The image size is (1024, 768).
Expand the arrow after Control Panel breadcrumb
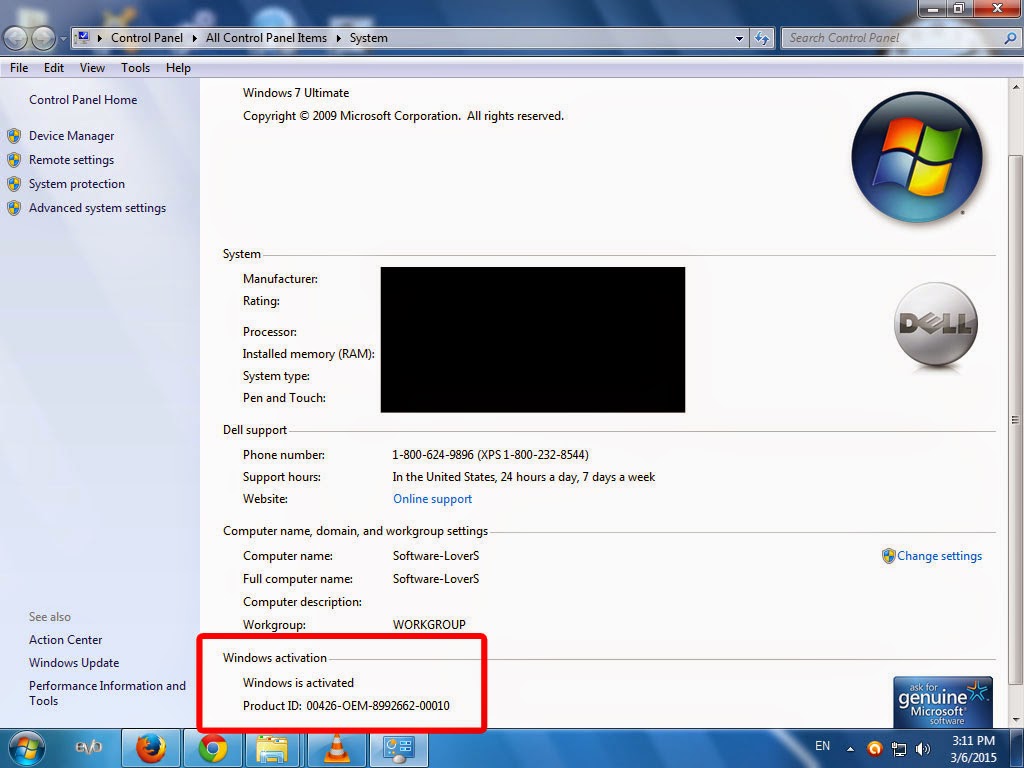195,38
